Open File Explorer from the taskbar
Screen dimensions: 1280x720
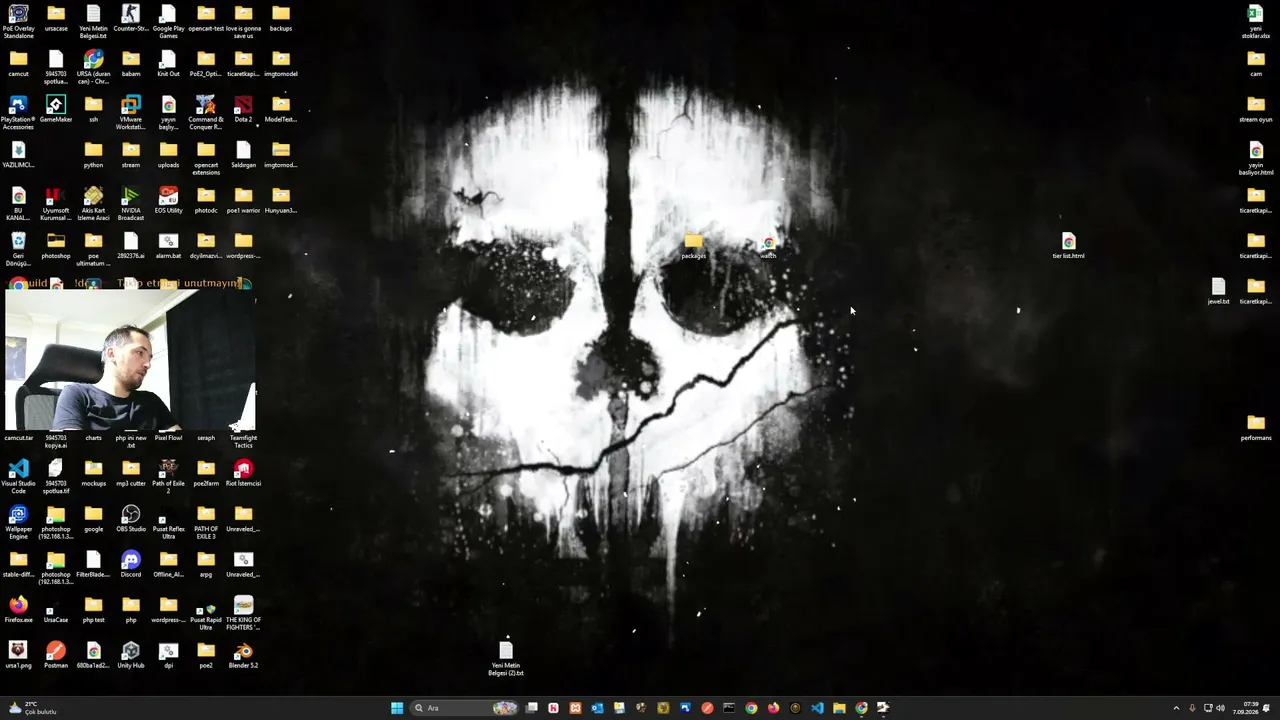click(x=839, y=708)
